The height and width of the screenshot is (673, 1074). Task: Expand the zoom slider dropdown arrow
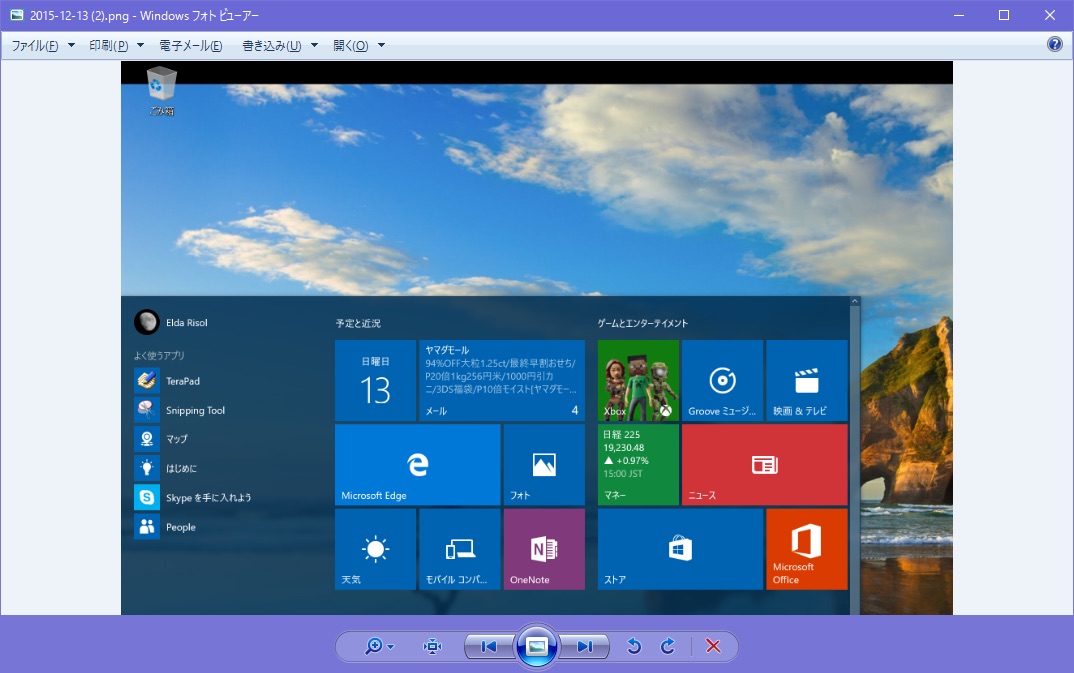click(x=390, y=646)
